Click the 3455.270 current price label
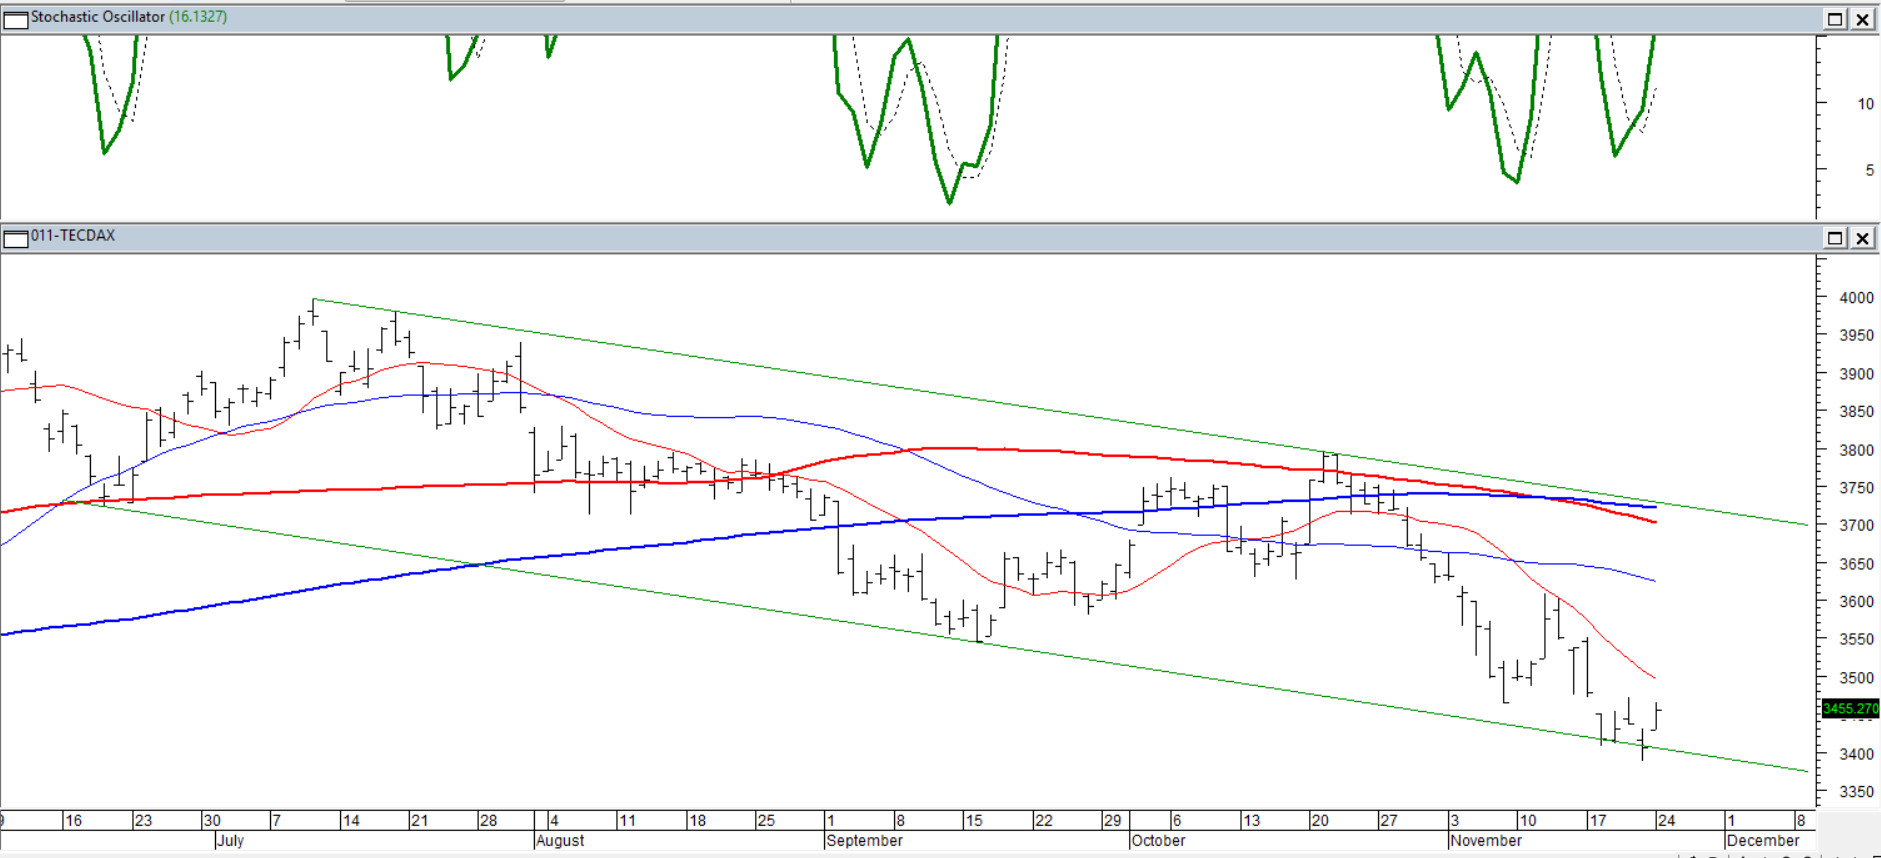Screen dimensions: 1881x858 [x=1849, y=709]
